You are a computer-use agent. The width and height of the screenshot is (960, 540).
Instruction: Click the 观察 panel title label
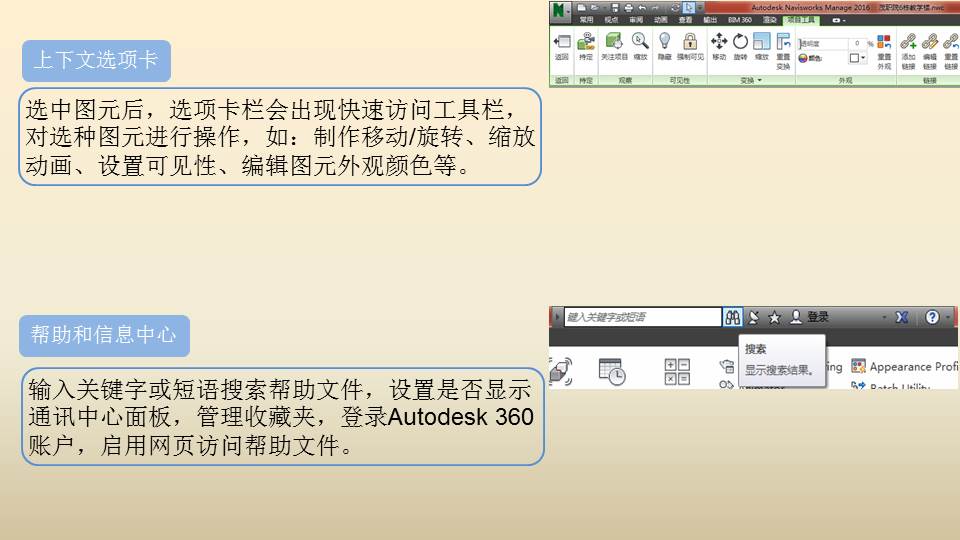[625, 80]
